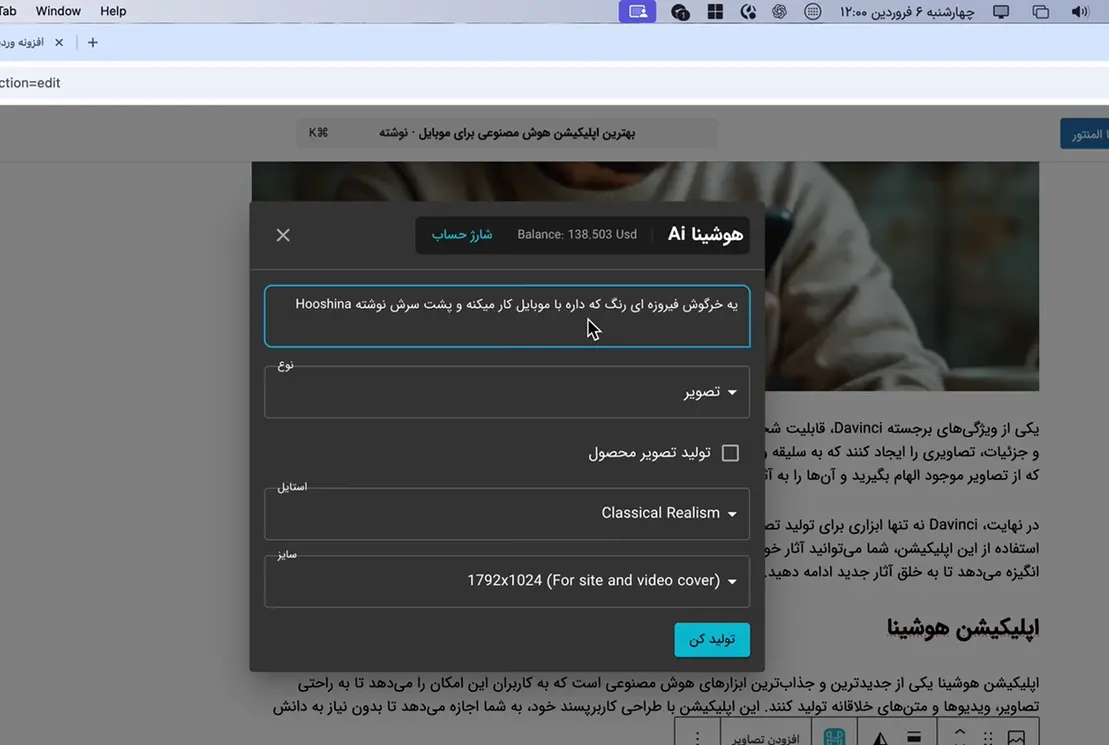The width and height of the screenshot is (1109, 745).
Task: Focus the image prompt text field
Action: tap(507, 316)
